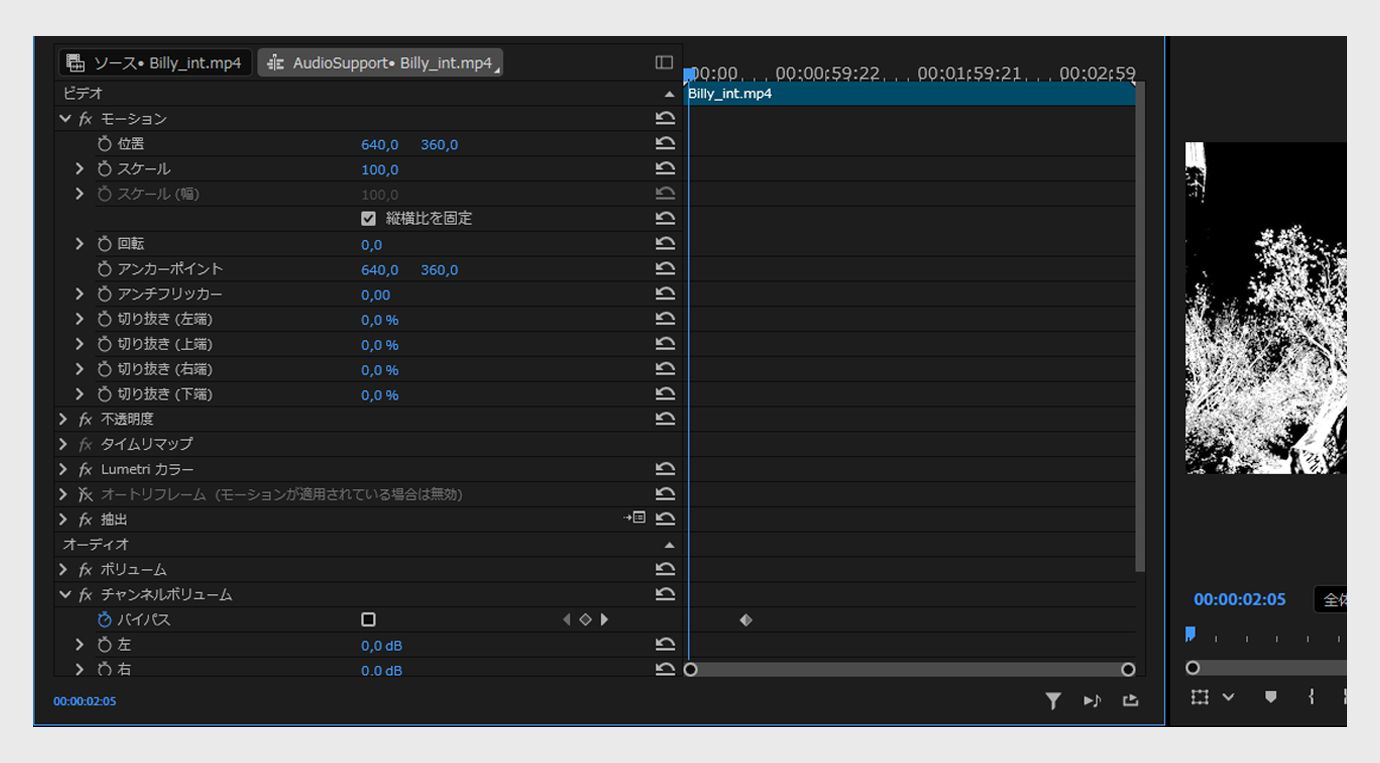The width and height of the screenshot is (1380, 763).
Task: Go to next バイパス keyframe
Action: click(604, 620)
